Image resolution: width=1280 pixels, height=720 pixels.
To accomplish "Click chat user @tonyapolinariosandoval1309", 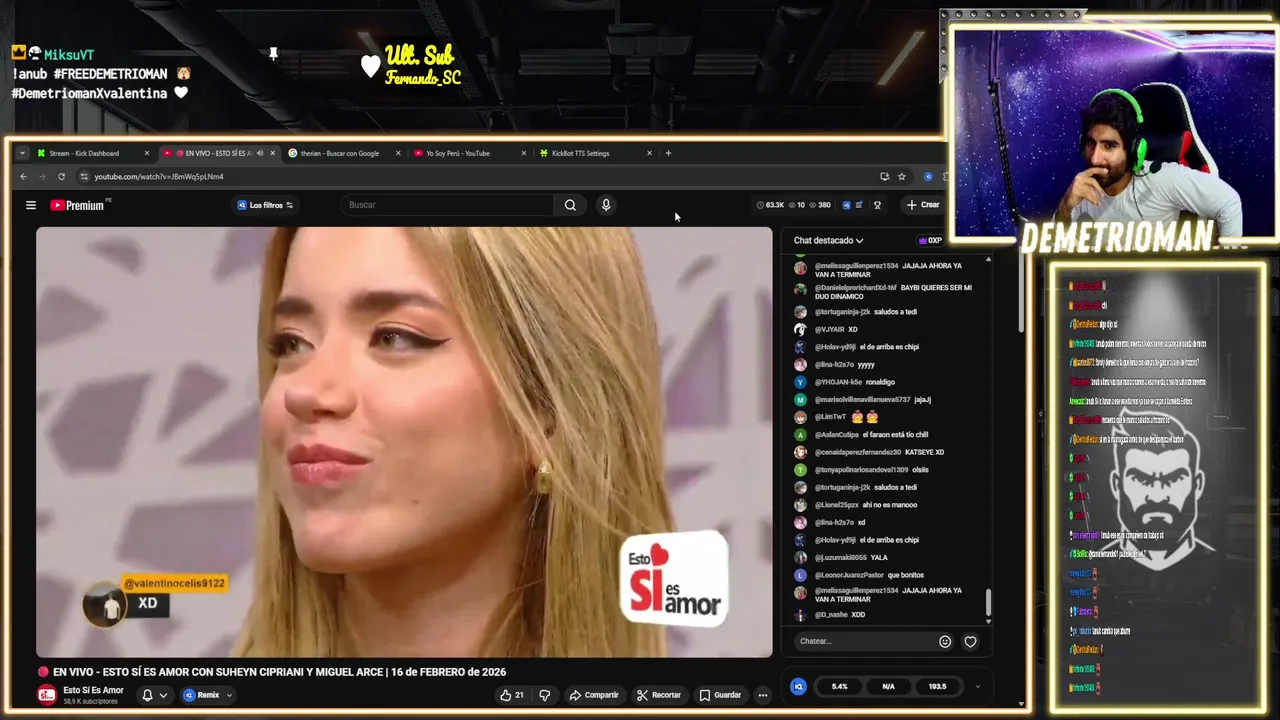I will (x=861, y=470).
